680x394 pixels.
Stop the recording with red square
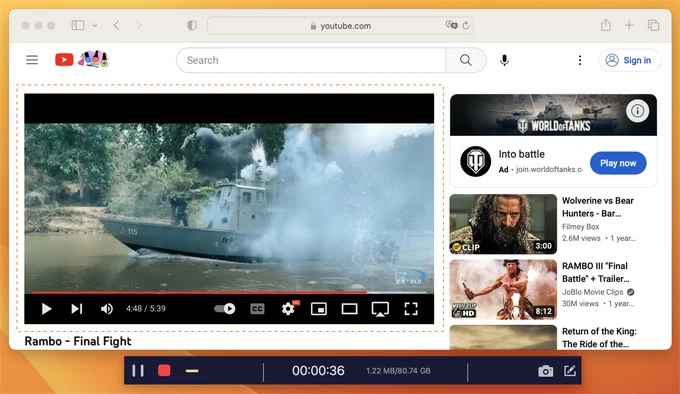pos(164,371)
